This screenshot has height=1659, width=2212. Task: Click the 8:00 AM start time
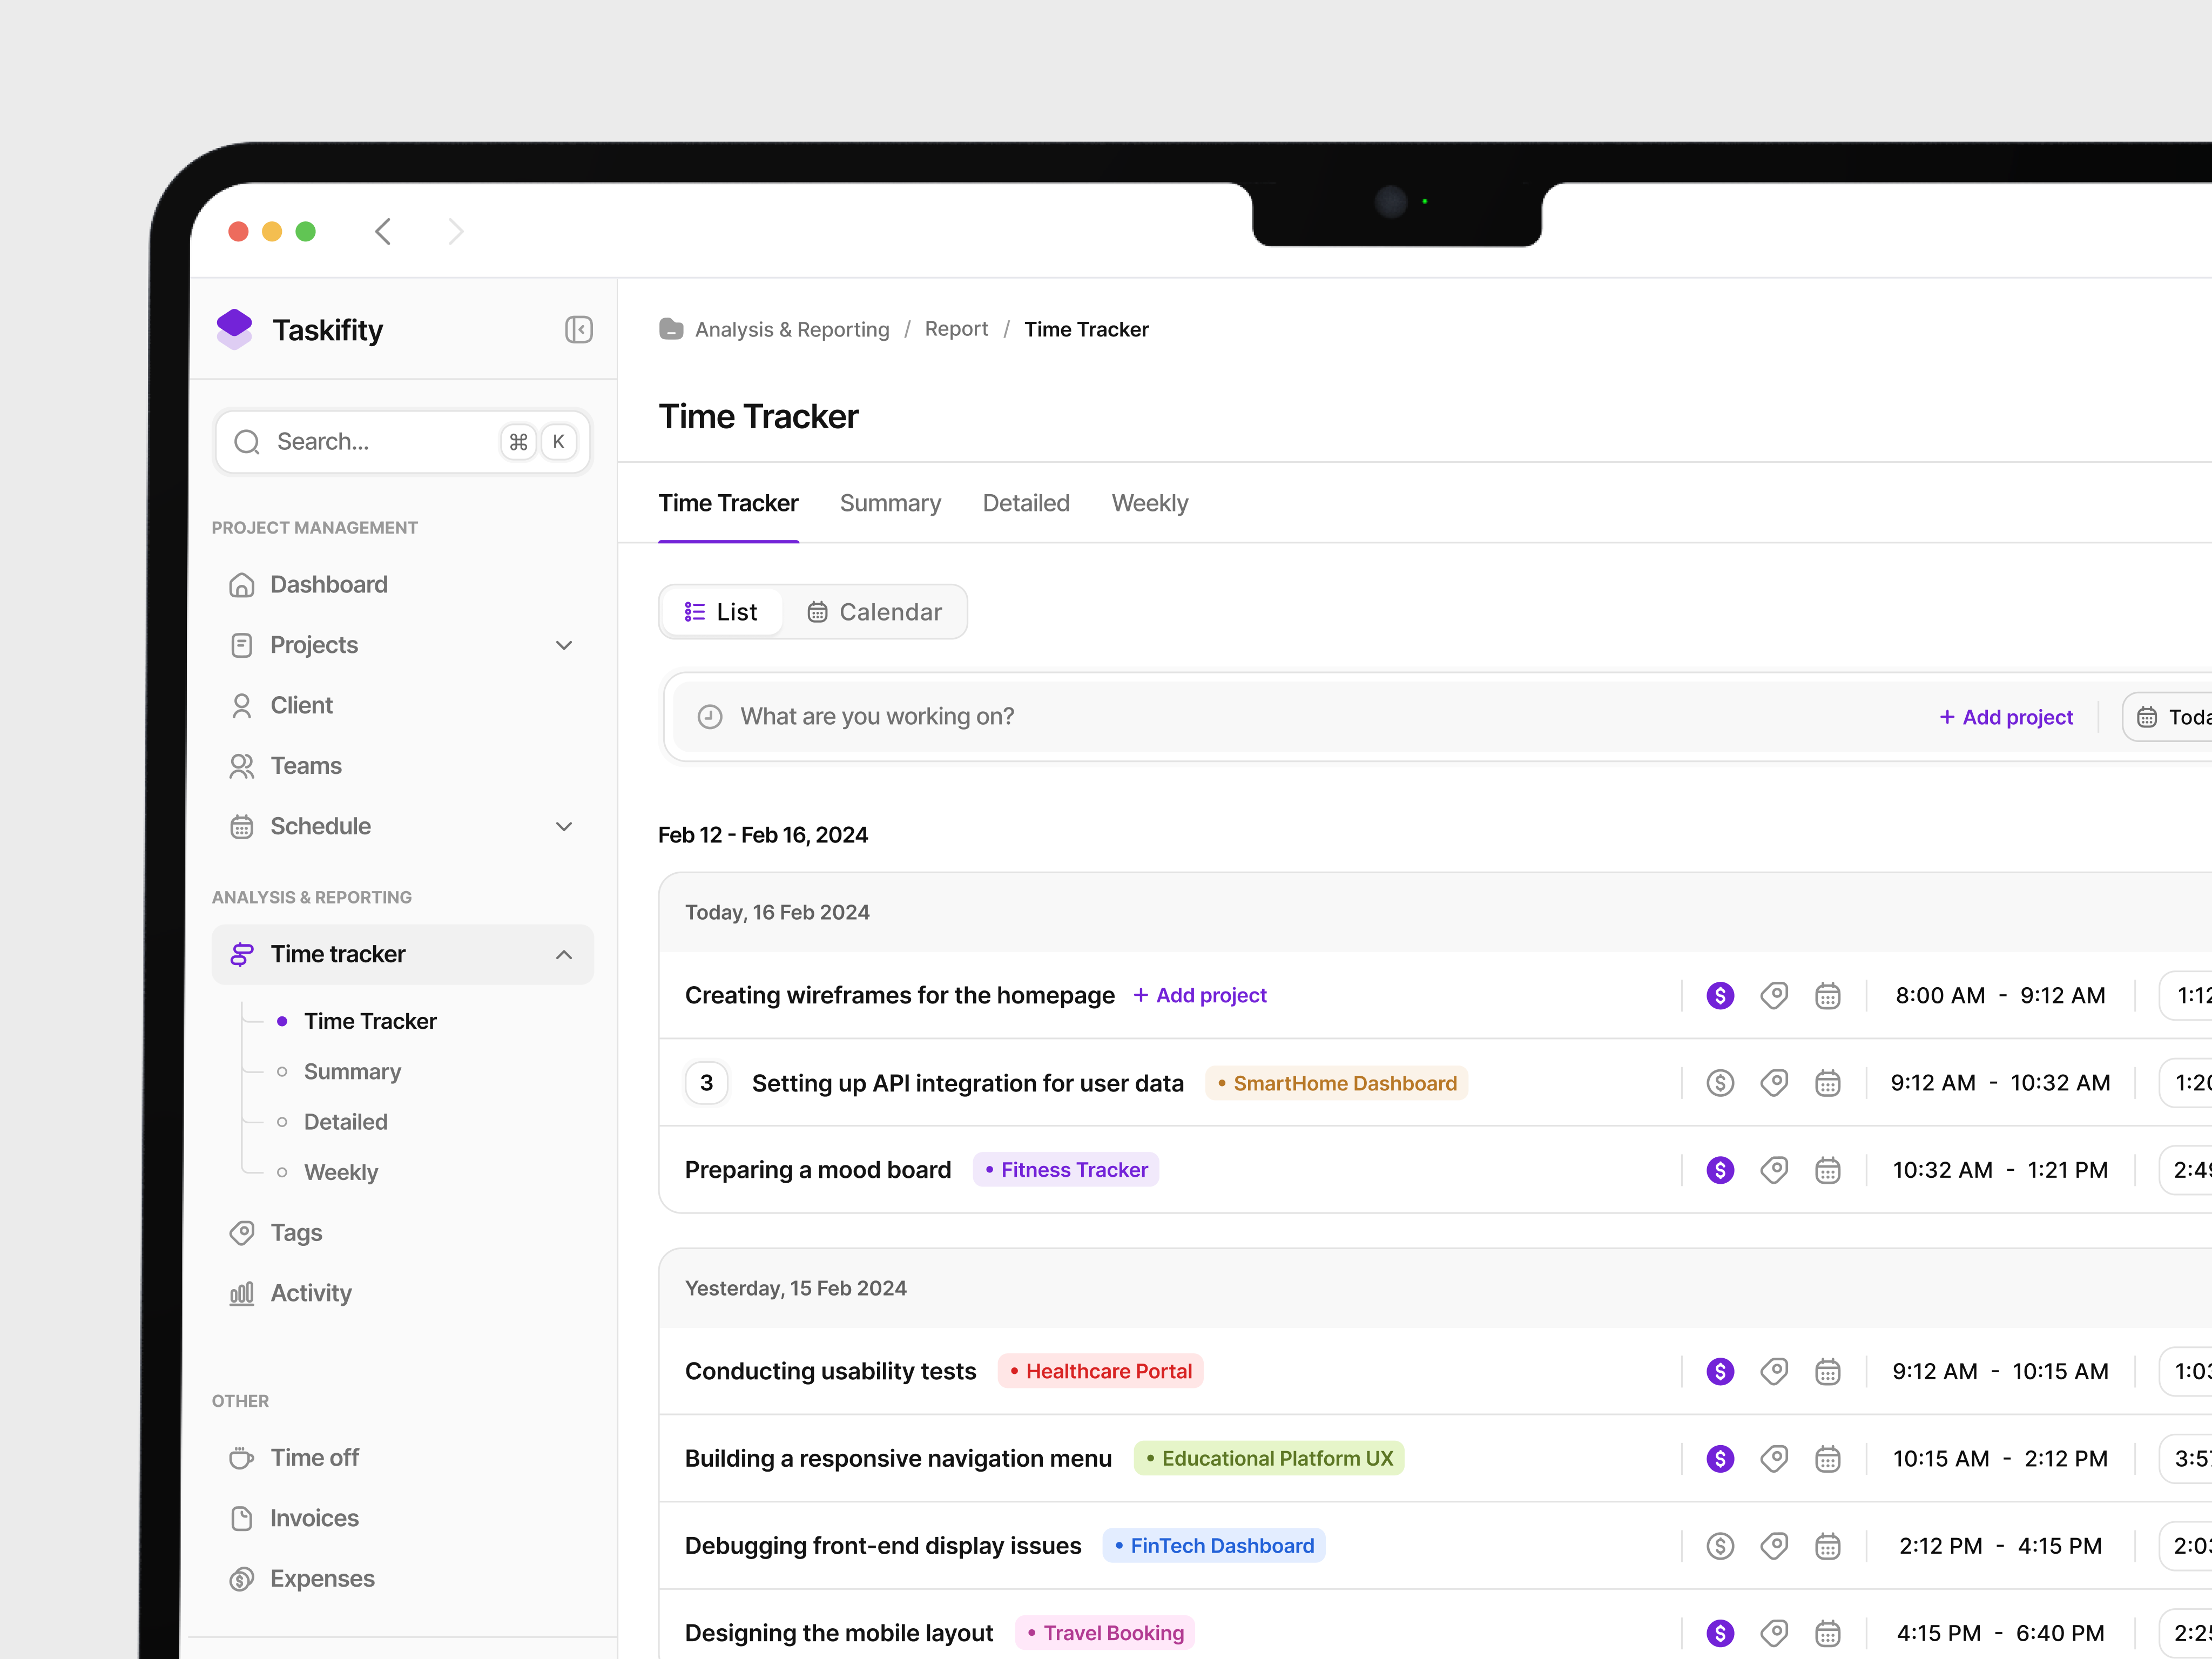pyautogui.click(x=1940, y=995)
